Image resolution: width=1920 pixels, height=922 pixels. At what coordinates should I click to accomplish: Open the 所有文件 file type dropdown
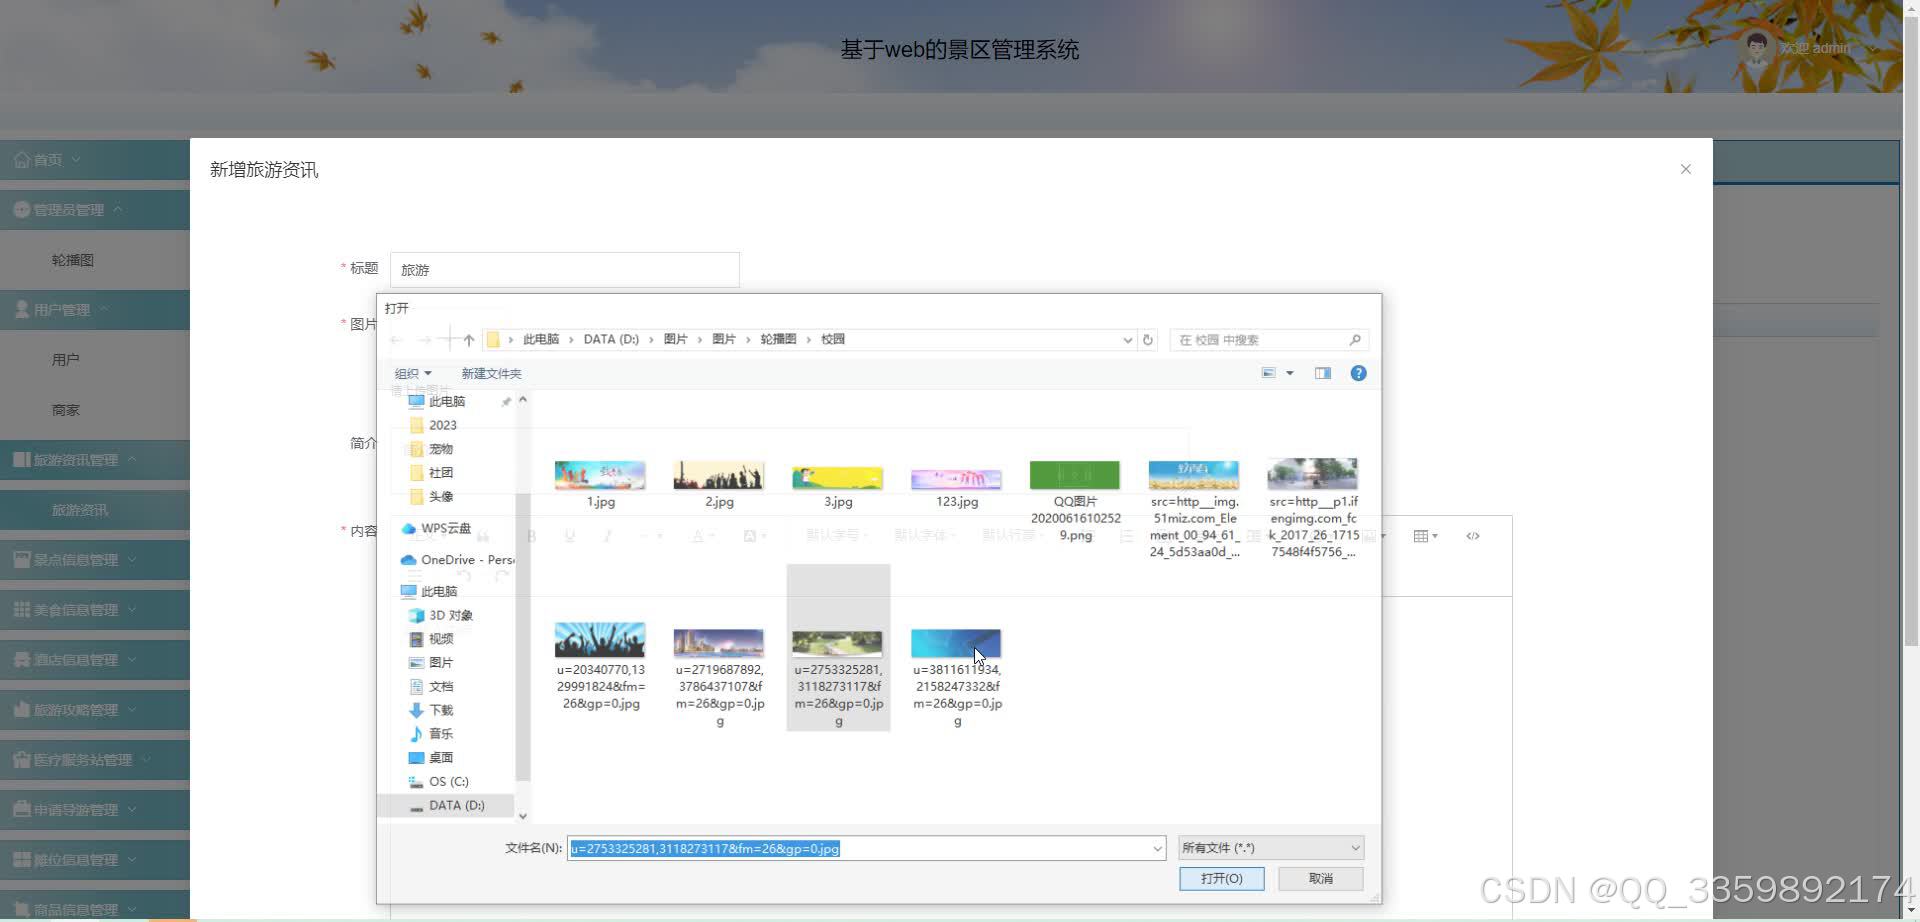1270,848
